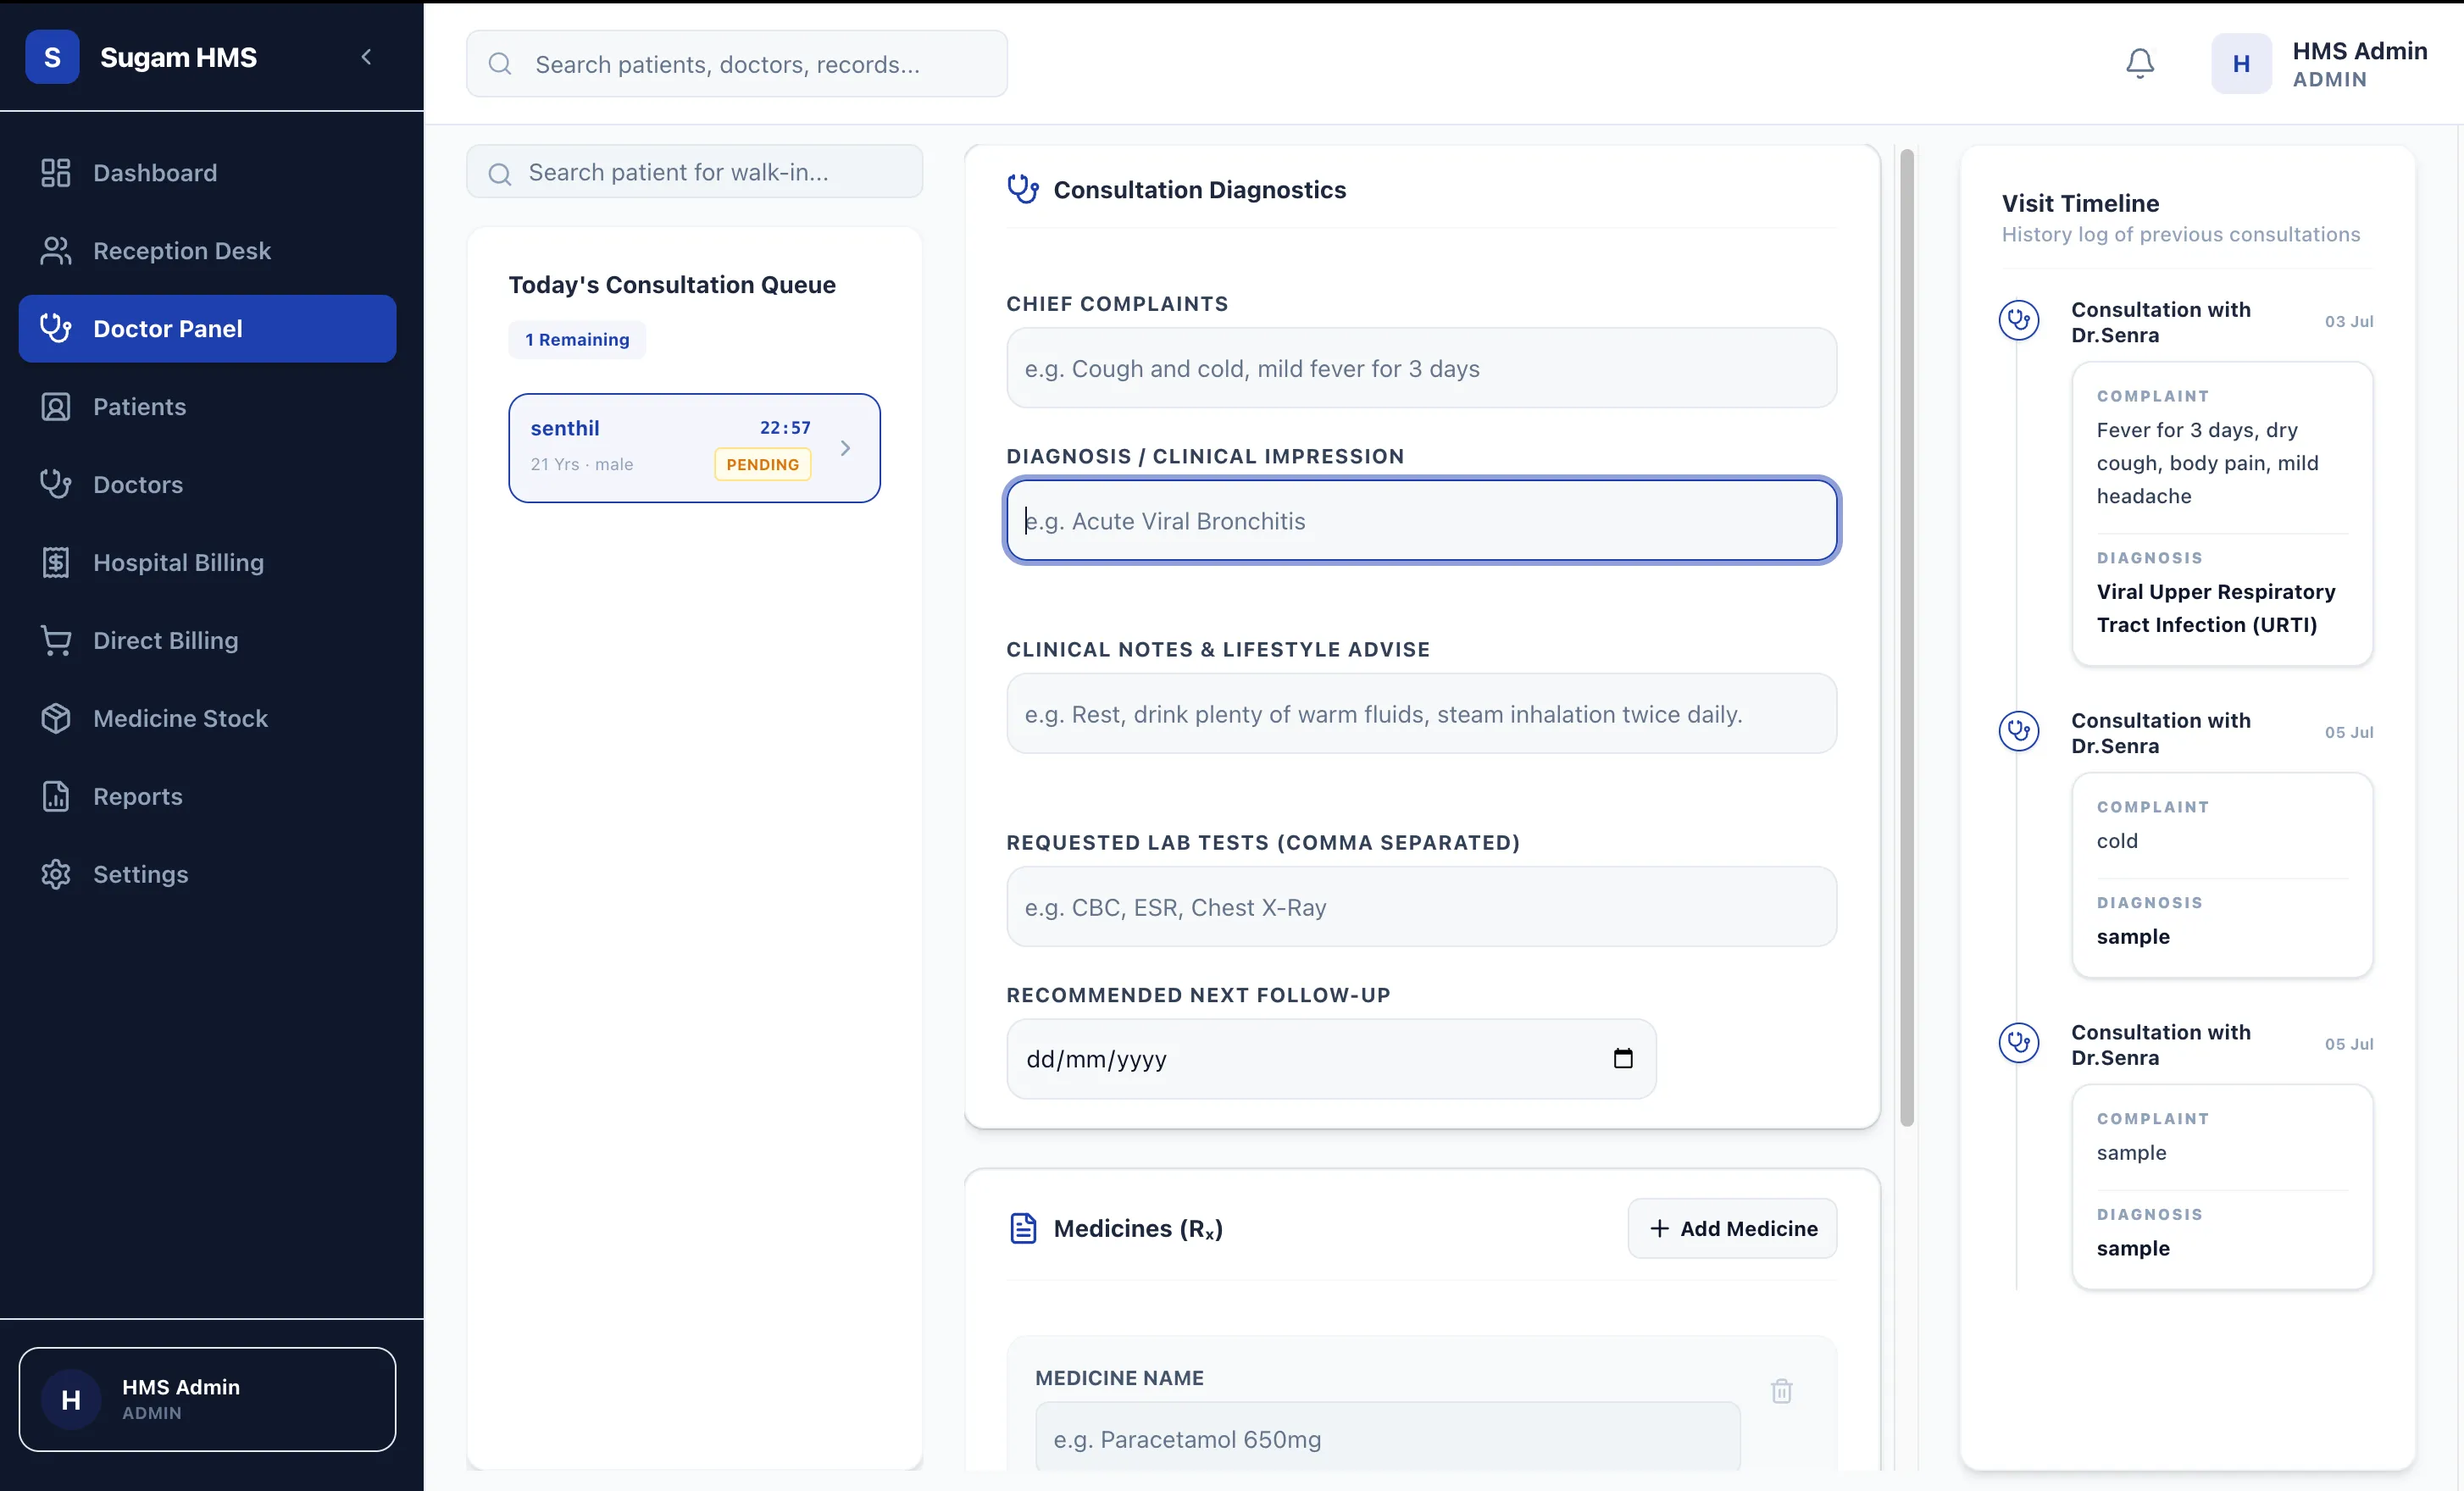The image size is (2464, 1491).
Task: Click the consultation form vertical scrollbar
Action: pos(1907,638)
